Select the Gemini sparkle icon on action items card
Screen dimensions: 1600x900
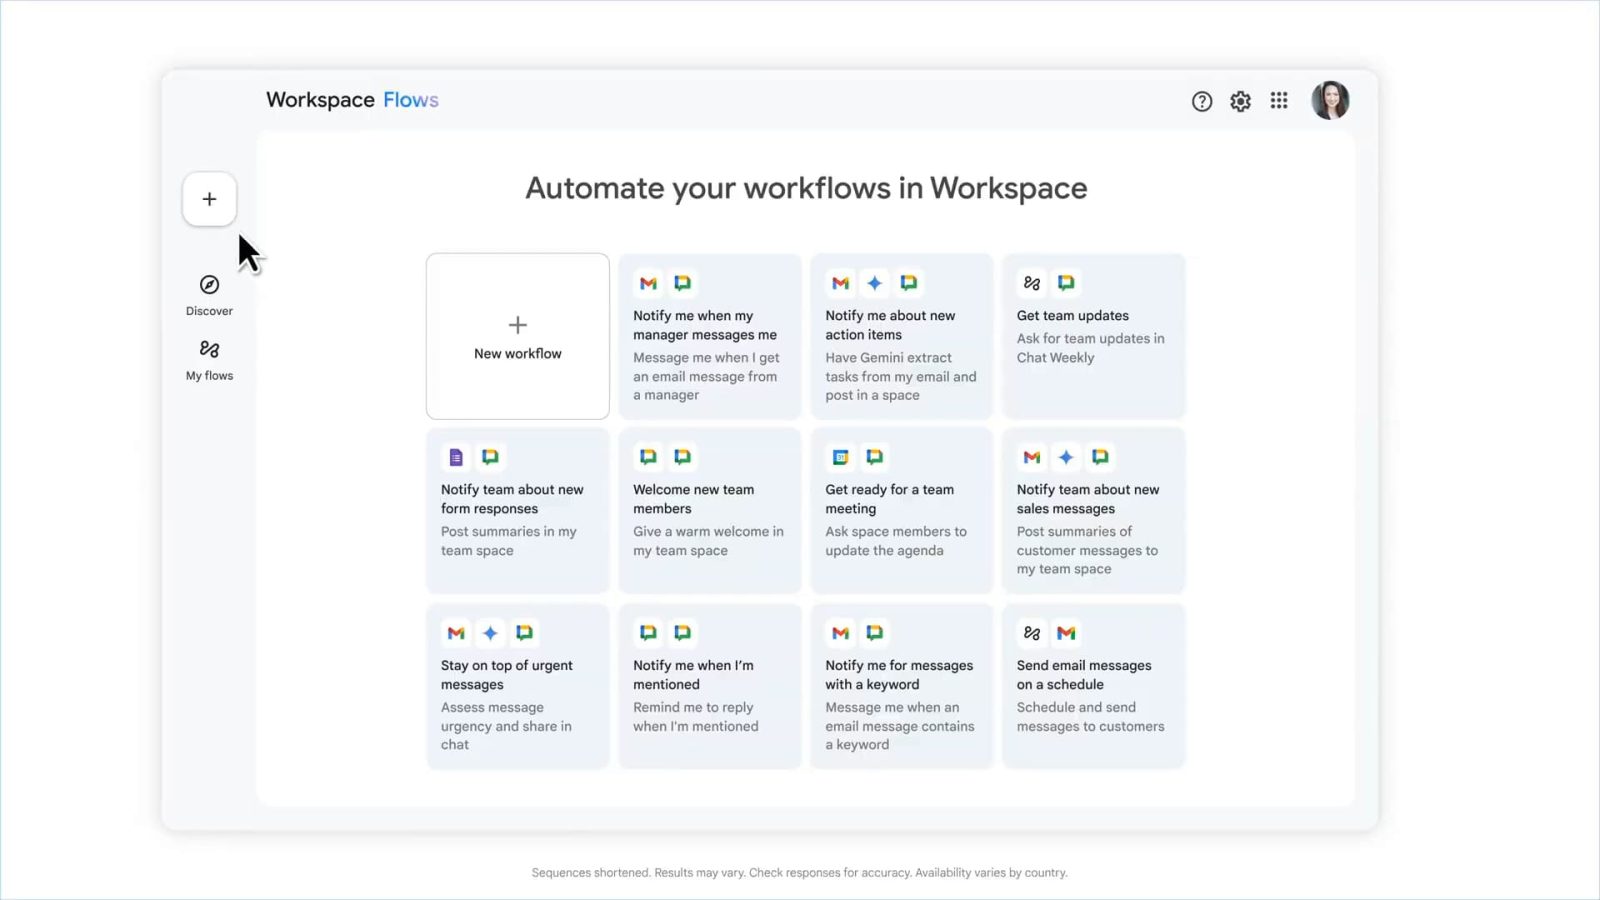874,283
